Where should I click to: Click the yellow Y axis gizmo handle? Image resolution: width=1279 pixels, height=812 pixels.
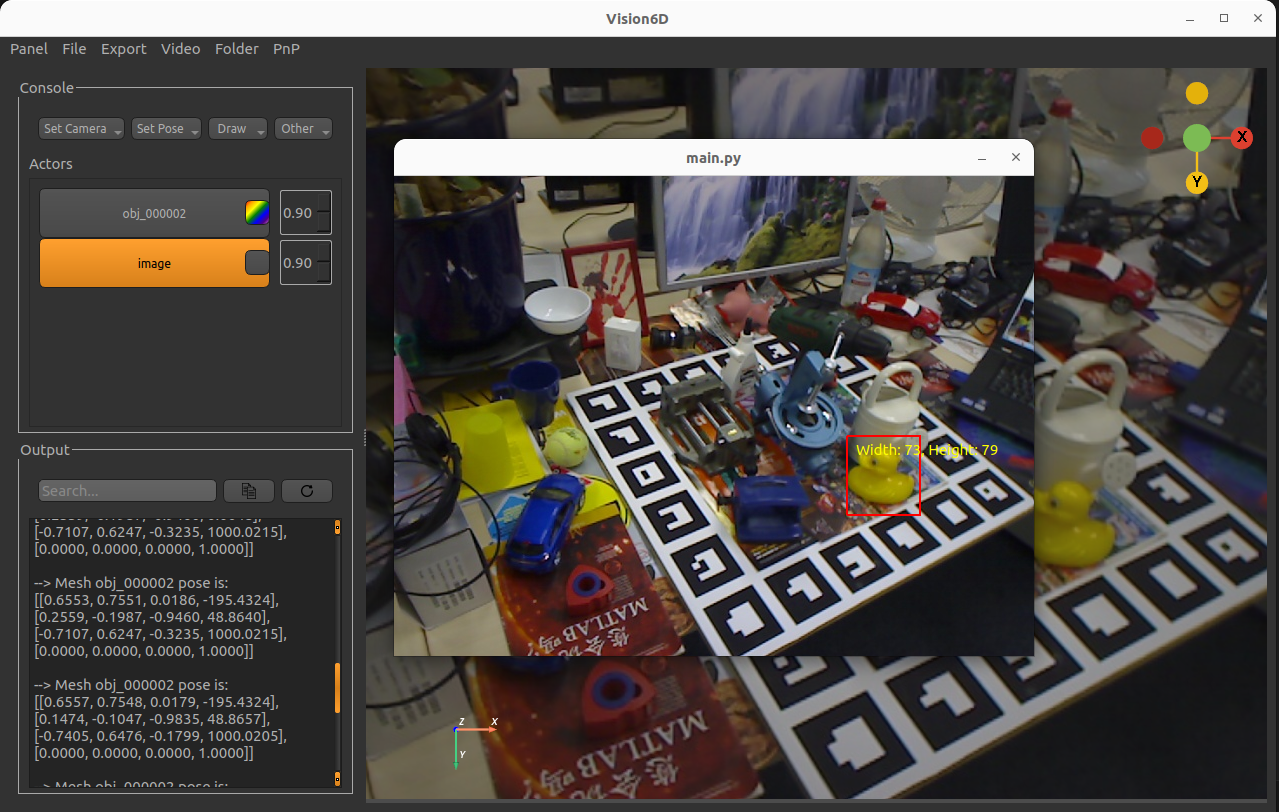pyautogui.click(x=1196, y=182)
